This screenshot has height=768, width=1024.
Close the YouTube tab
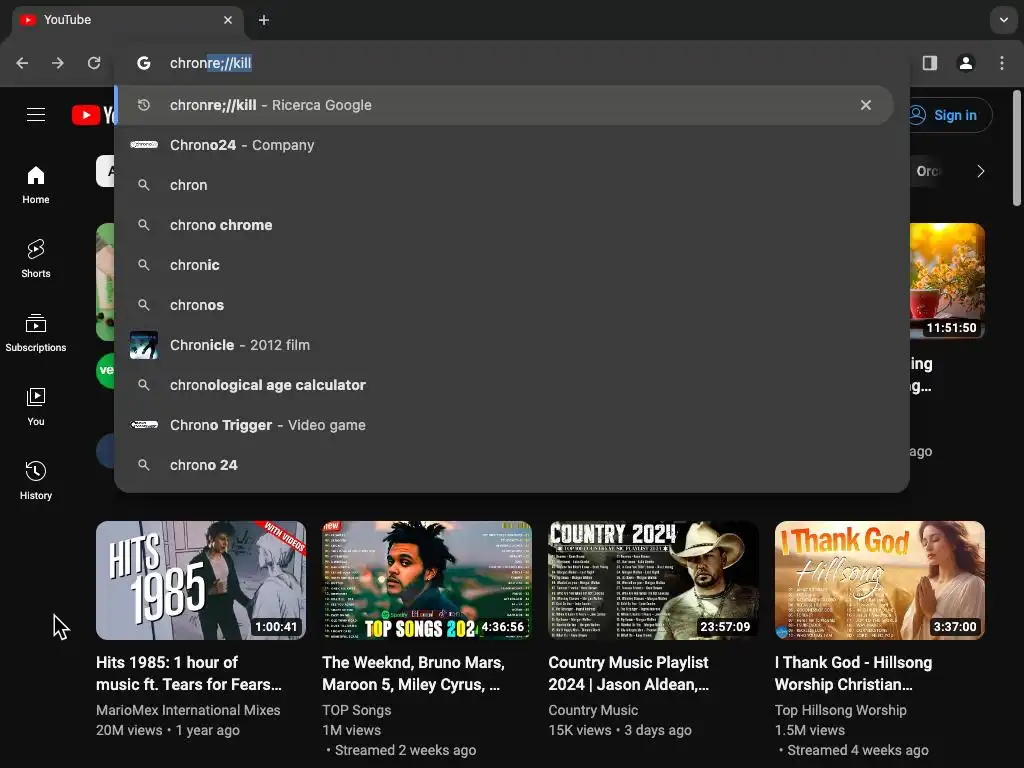pyautogui.click(x=228, y=20)
